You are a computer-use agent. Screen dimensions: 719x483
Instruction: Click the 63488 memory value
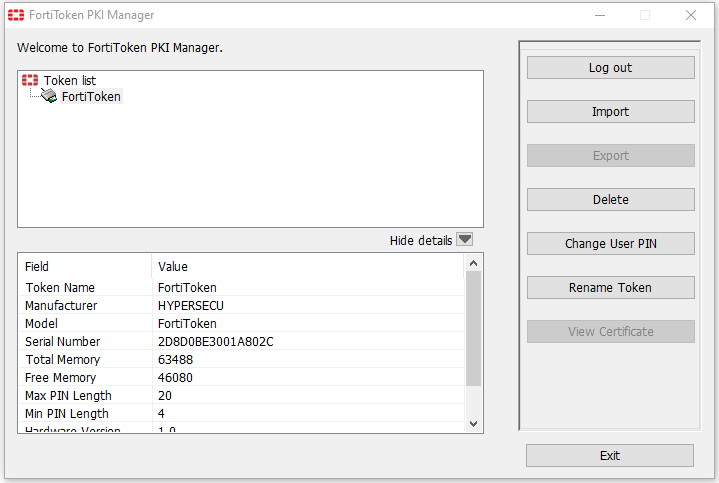click(x=175, y=360)
